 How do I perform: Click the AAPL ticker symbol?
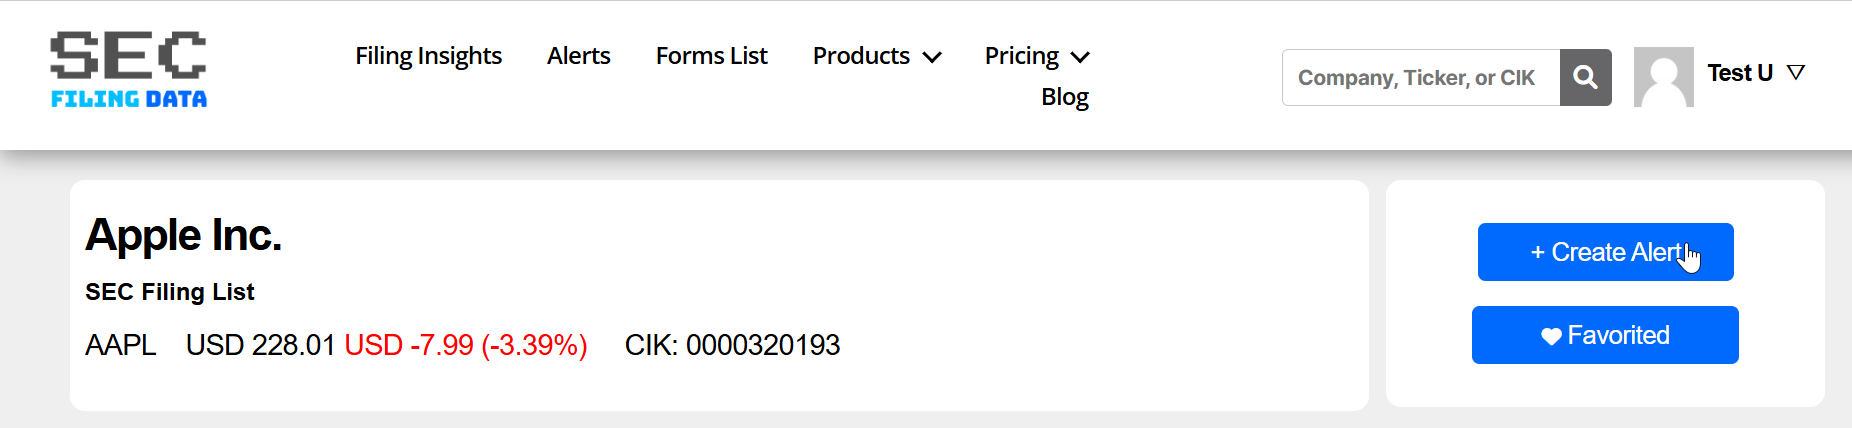tap(120, 345)
